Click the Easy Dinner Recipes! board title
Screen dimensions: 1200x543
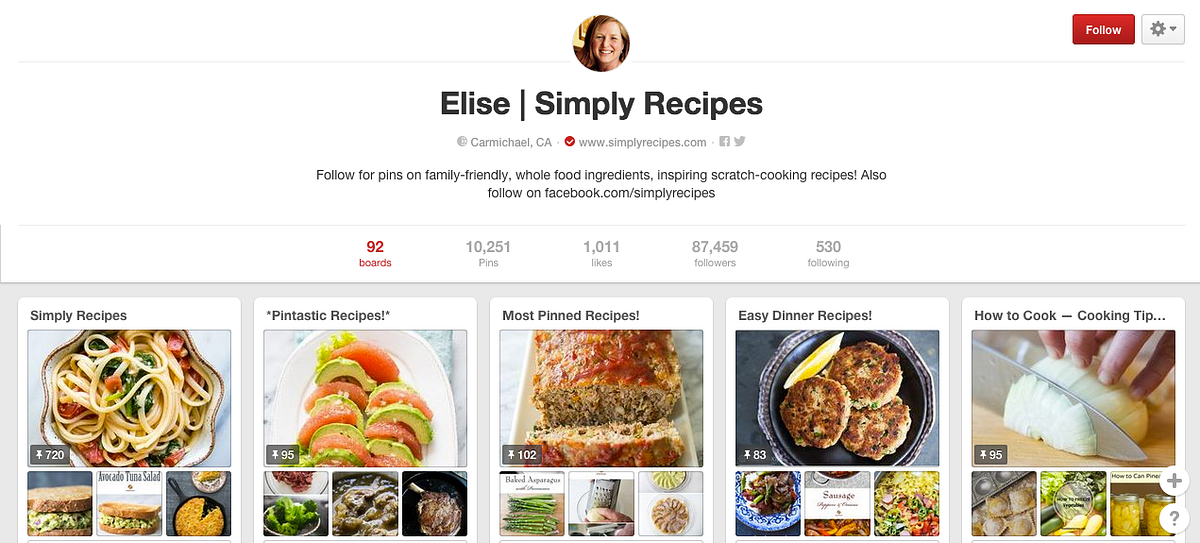805,315
